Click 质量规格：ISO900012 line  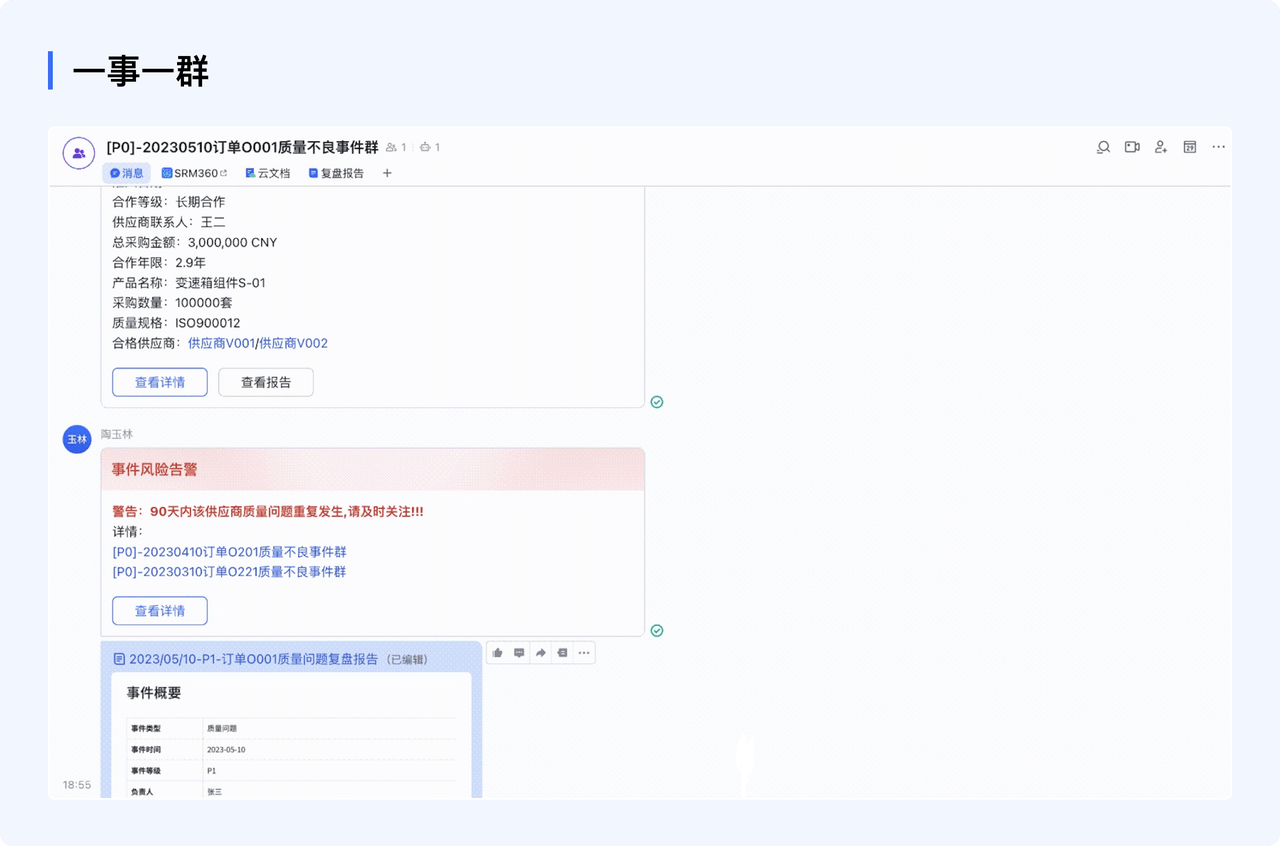(x=176, y=323)
